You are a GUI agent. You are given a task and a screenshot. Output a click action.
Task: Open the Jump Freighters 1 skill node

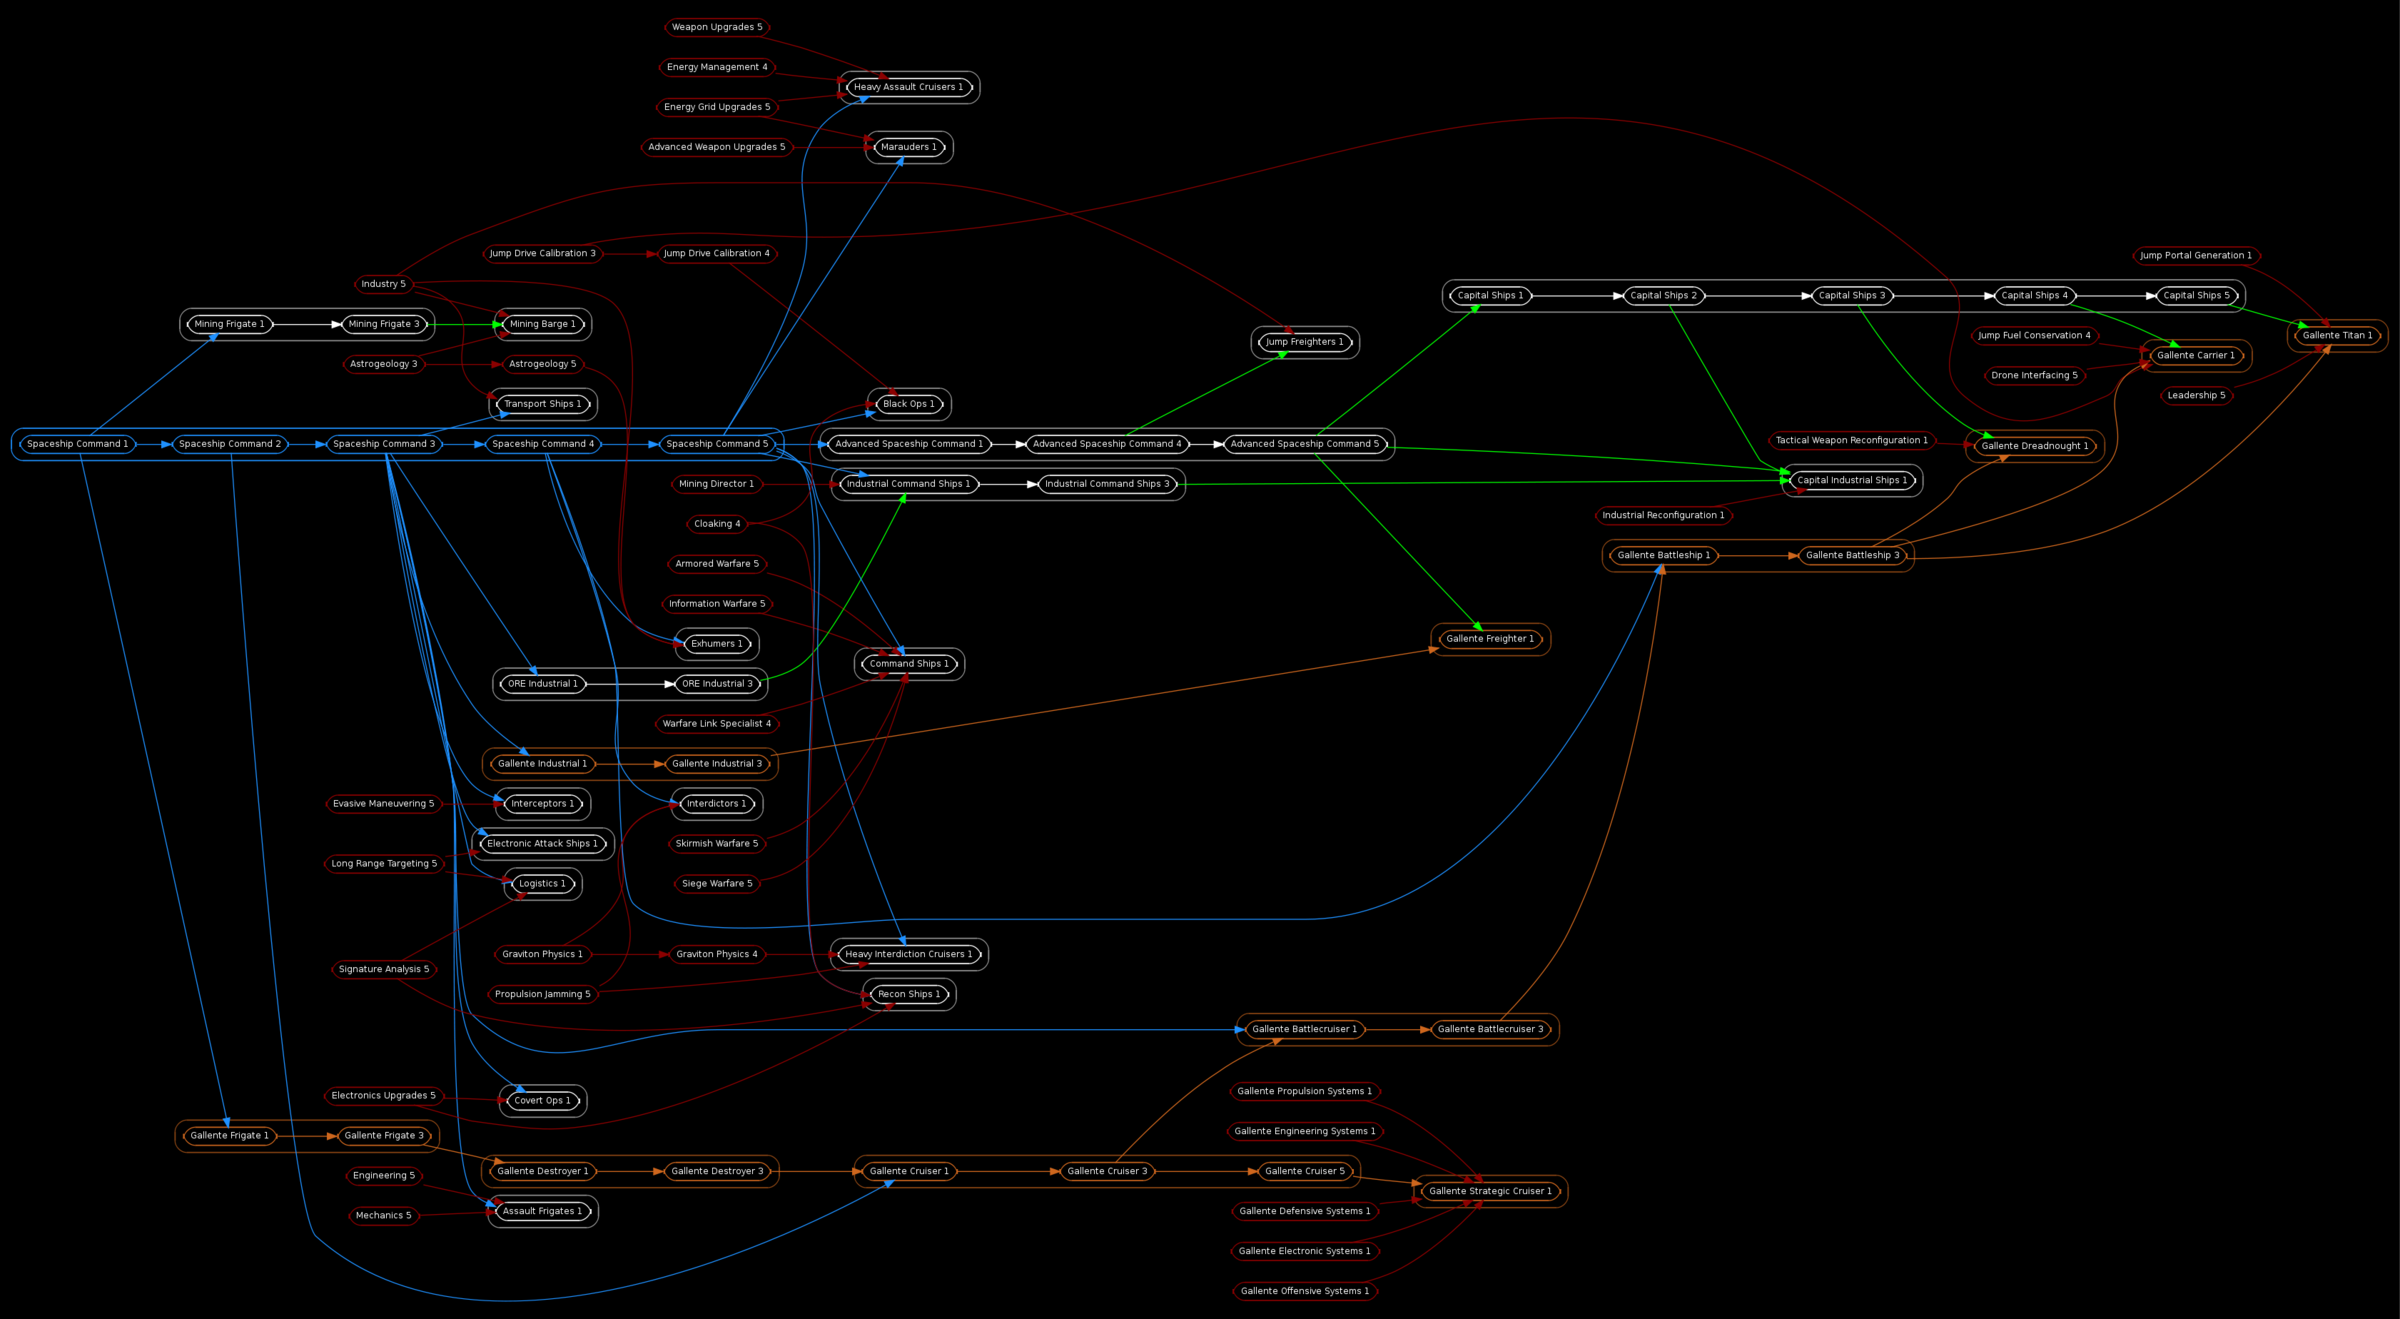point(1305,342)
